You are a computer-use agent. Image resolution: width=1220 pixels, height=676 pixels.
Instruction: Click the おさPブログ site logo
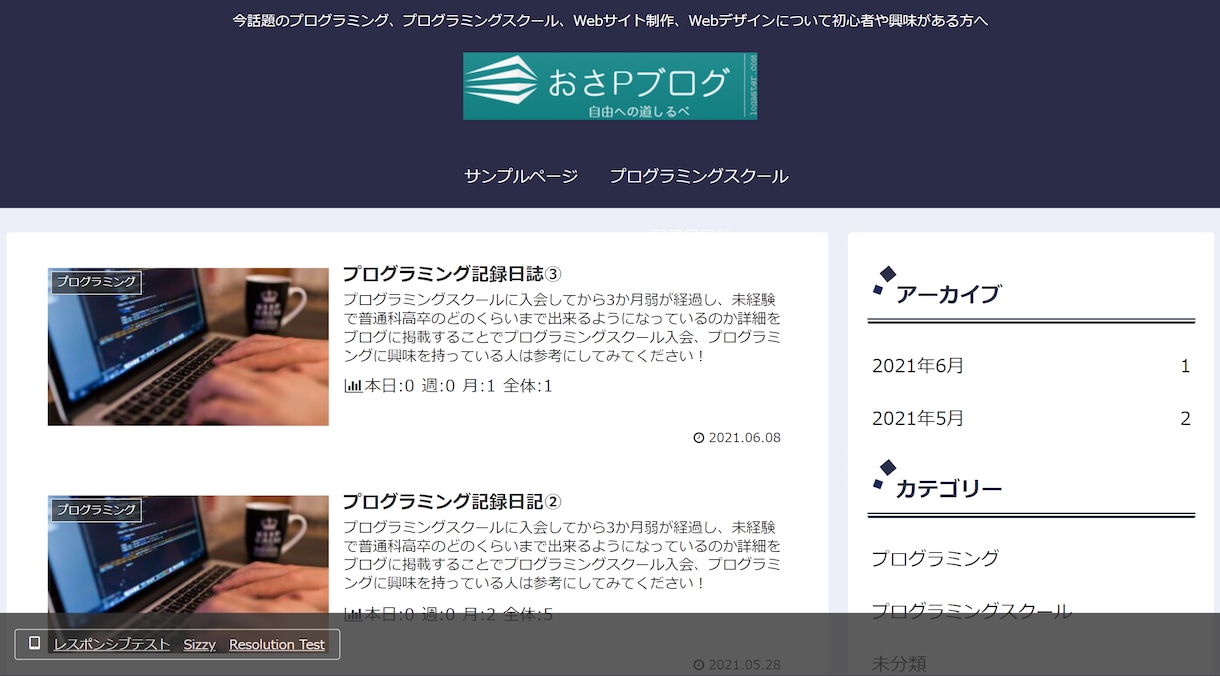[610, 86]
